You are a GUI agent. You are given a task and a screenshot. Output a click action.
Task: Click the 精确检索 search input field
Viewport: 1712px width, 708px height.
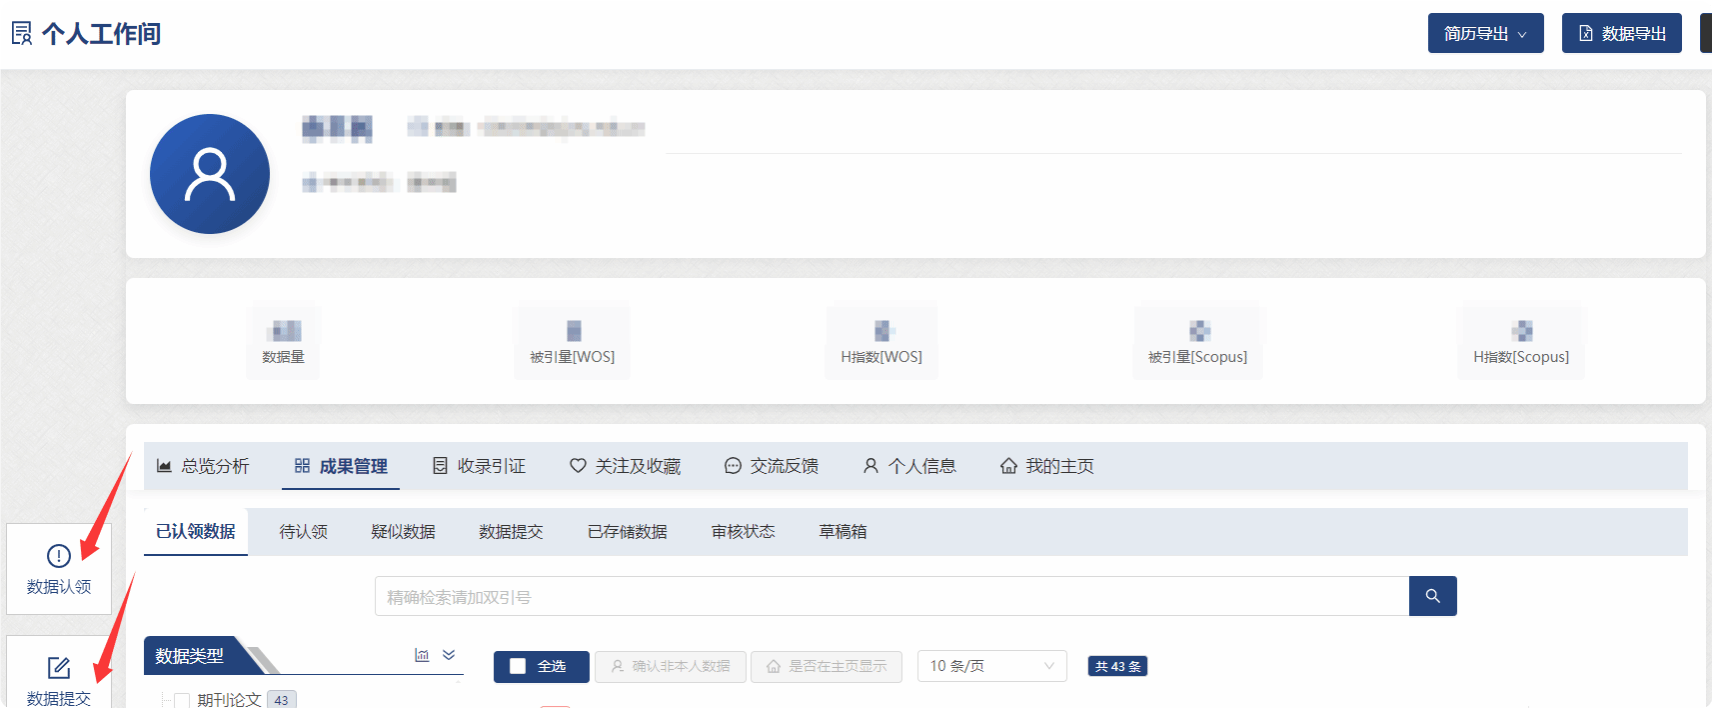pyautogui.click(x=890, y=597)
